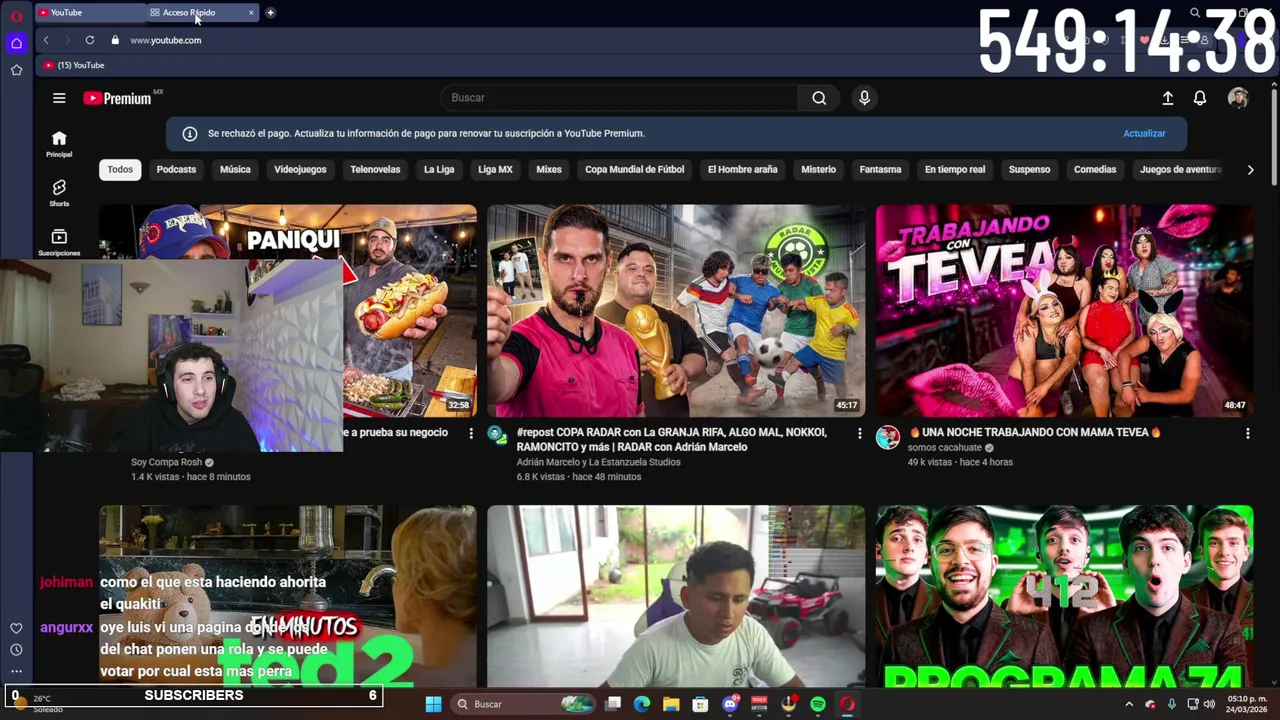The image size is (1280, 720).
Task: Open Discord from the taskbar
Action: 730,704
